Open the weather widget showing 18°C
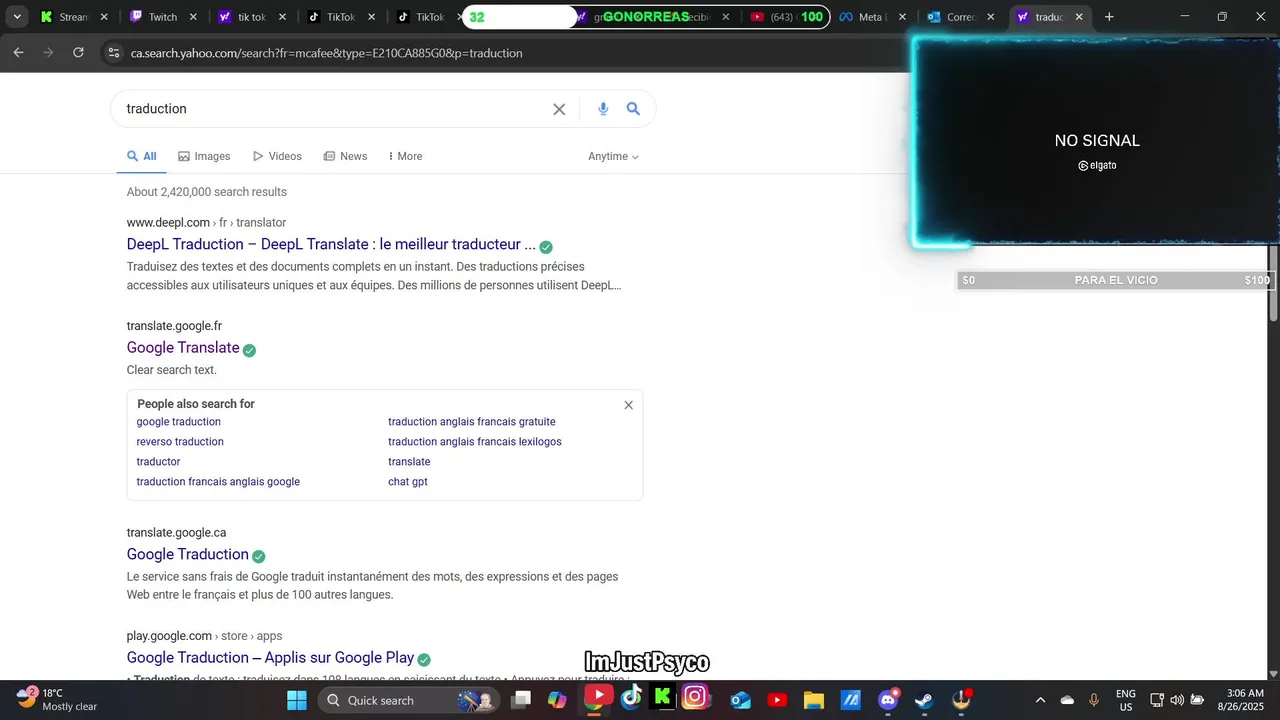This screenshot has height=720, width=1280. point(56,699)
